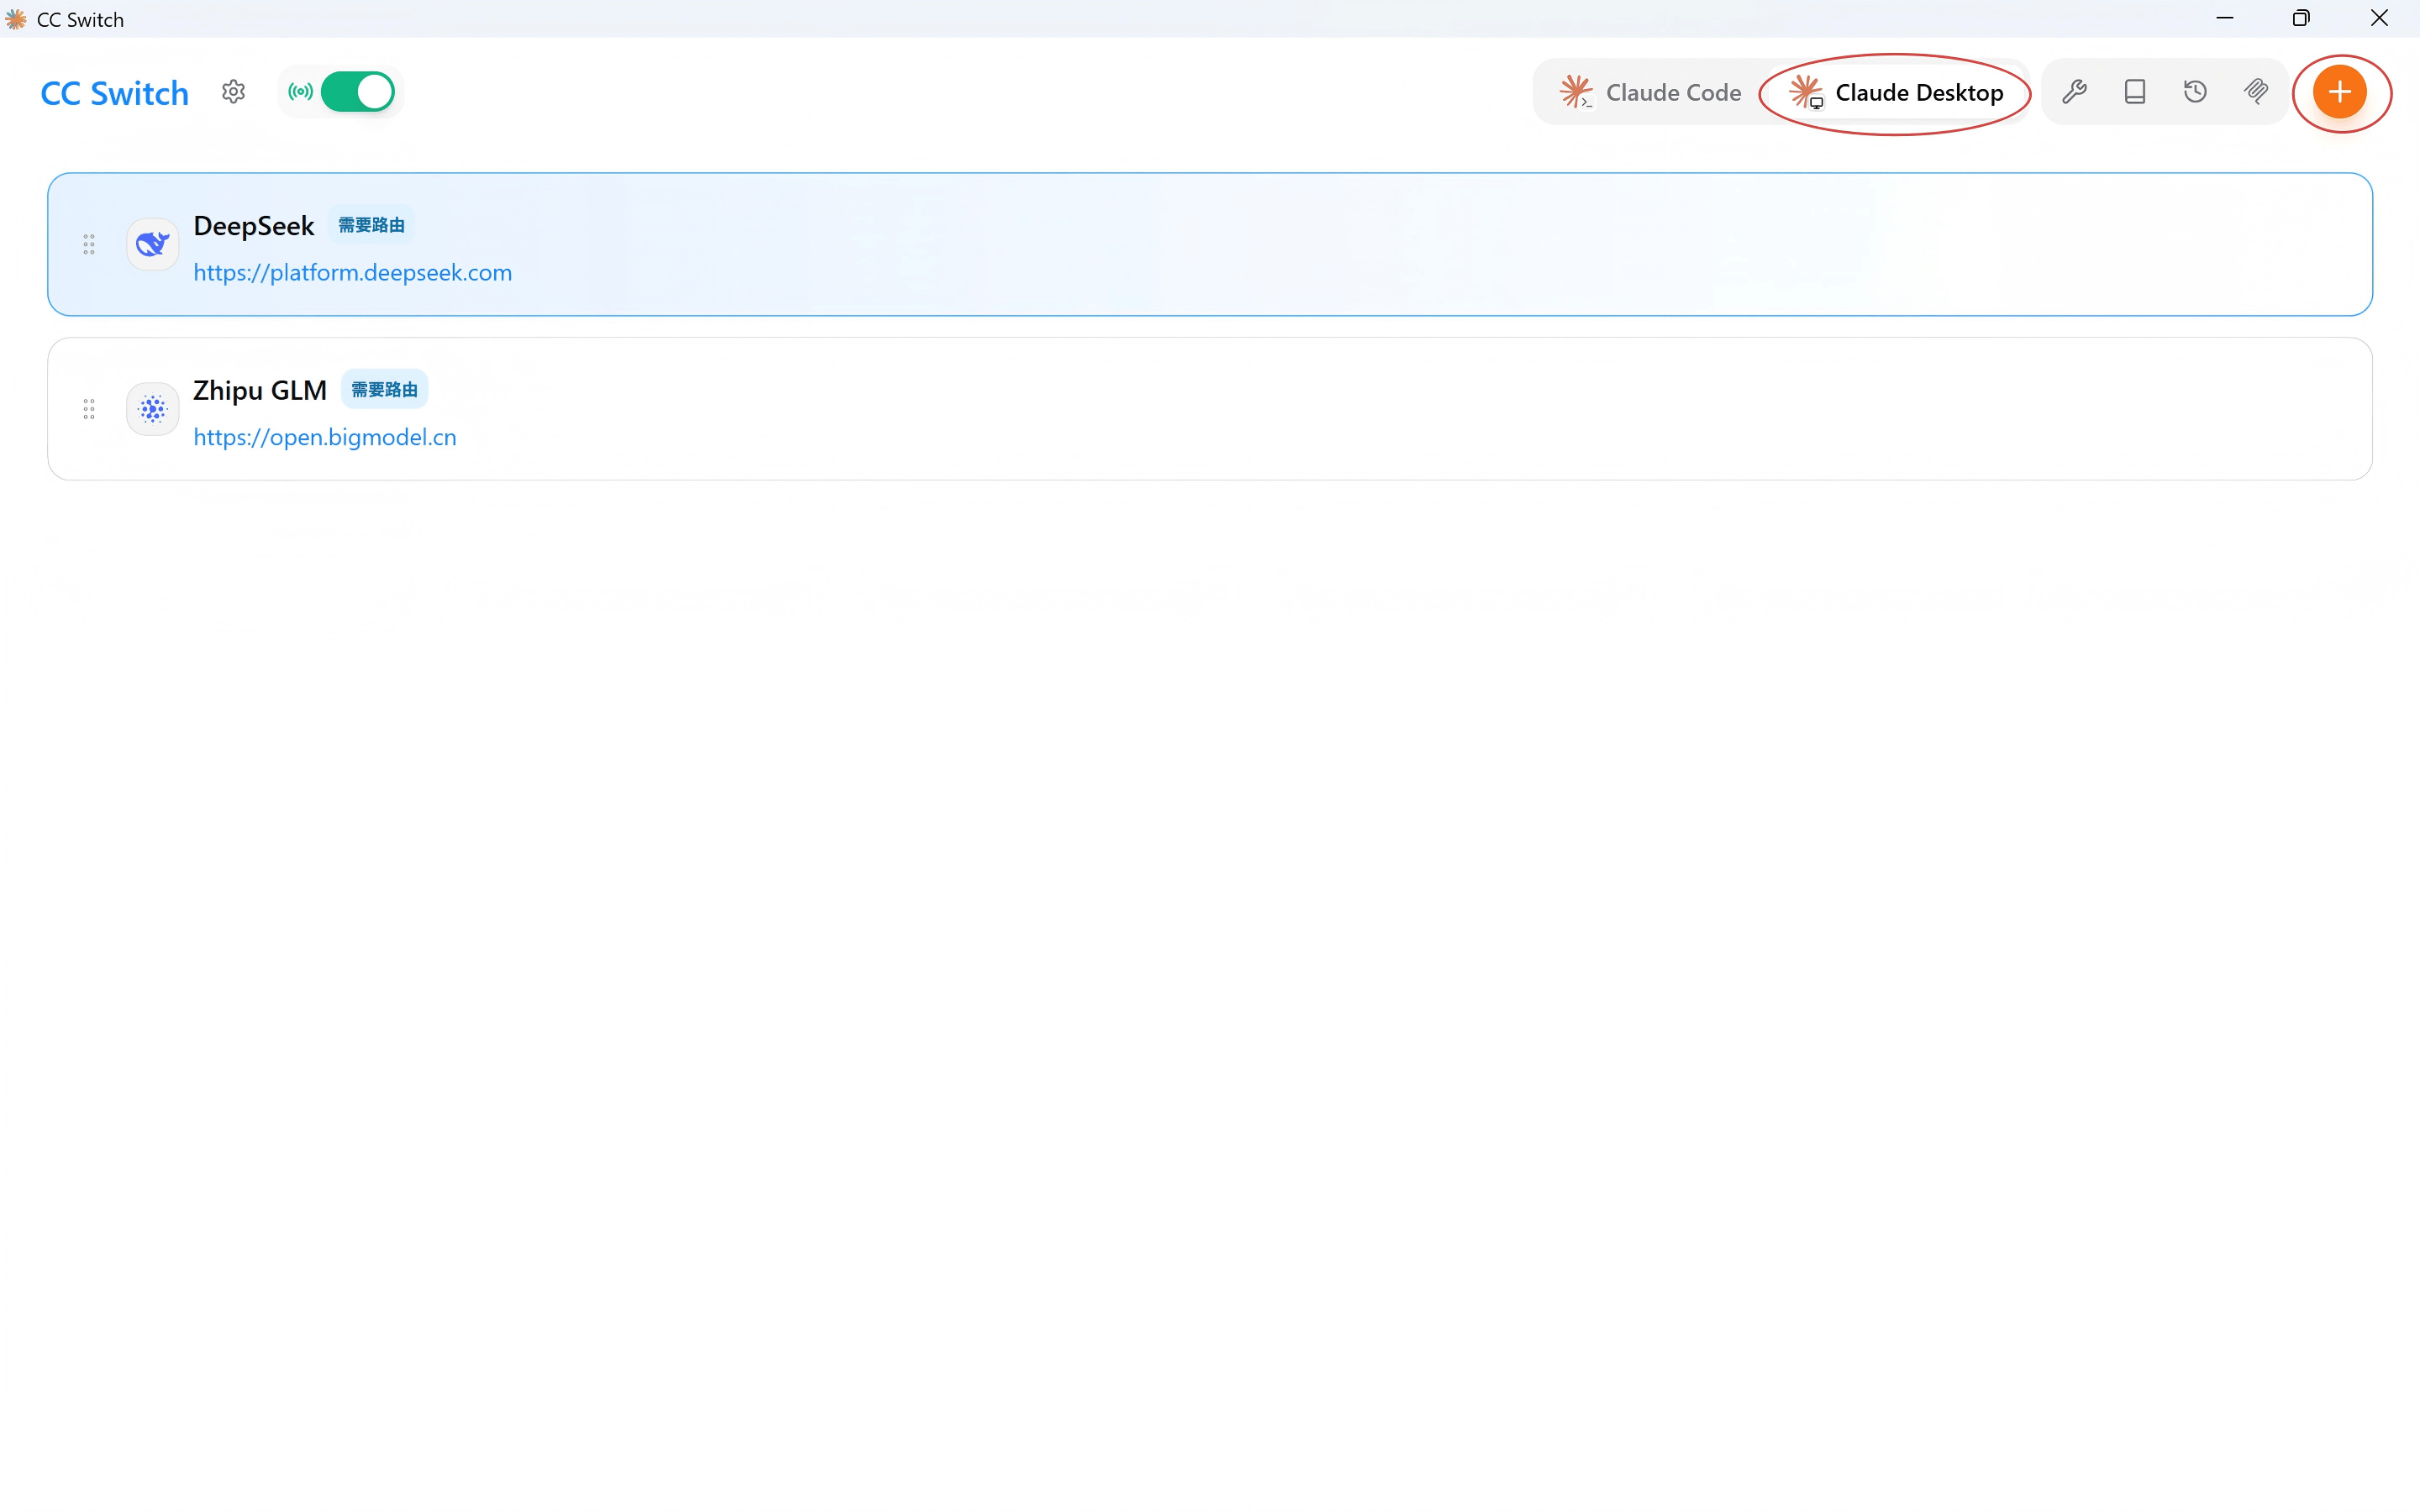The width and height of the screenshot is (2420, 1512).
Task: Click the CC Switch blue title
Action: click(x=115, y=93)
